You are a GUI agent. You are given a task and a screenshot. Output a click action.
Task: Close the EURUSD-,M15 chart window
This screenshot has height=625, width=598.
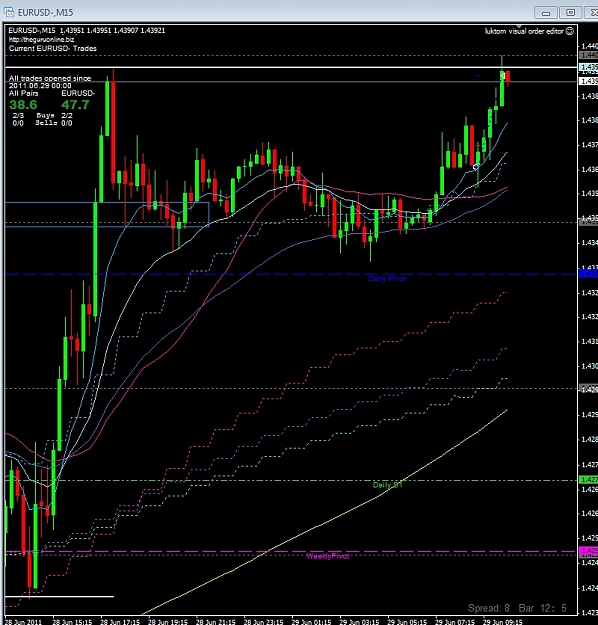pyautogui.click(x=592, y=13)
